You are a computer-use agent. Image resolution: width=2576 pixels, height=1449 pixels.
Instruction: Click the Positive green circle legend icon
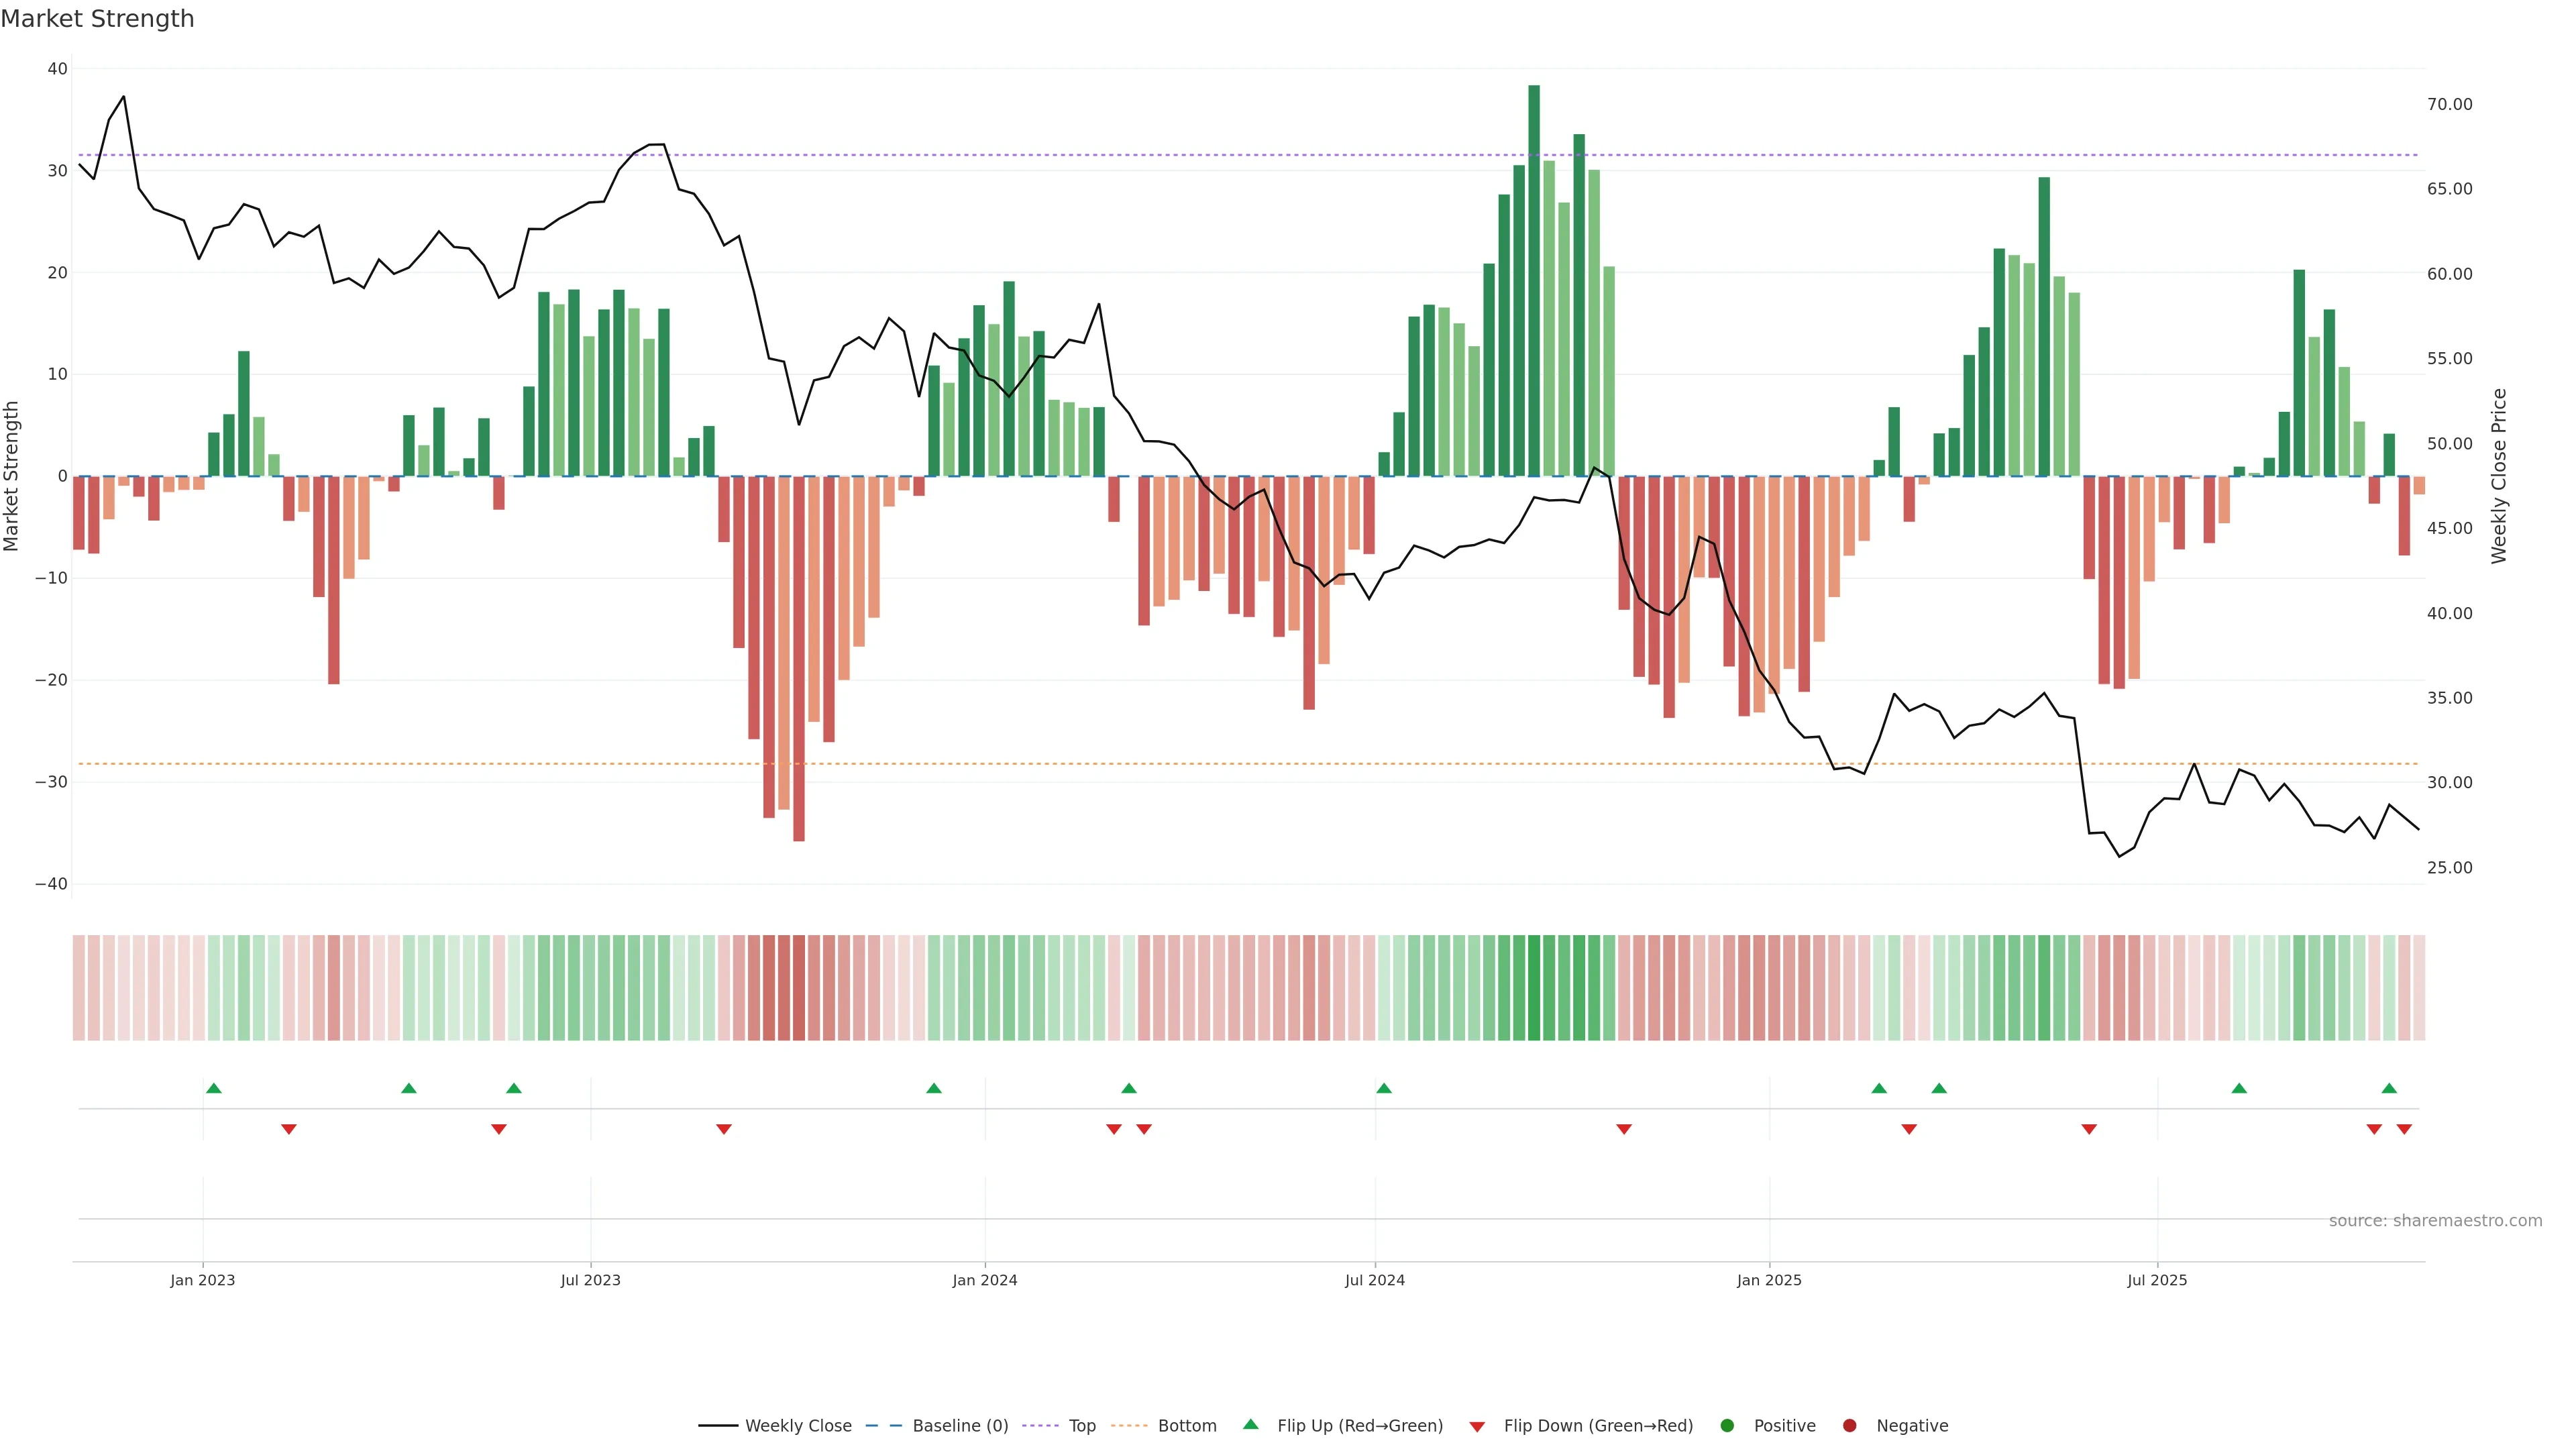click(1727, 1425)
